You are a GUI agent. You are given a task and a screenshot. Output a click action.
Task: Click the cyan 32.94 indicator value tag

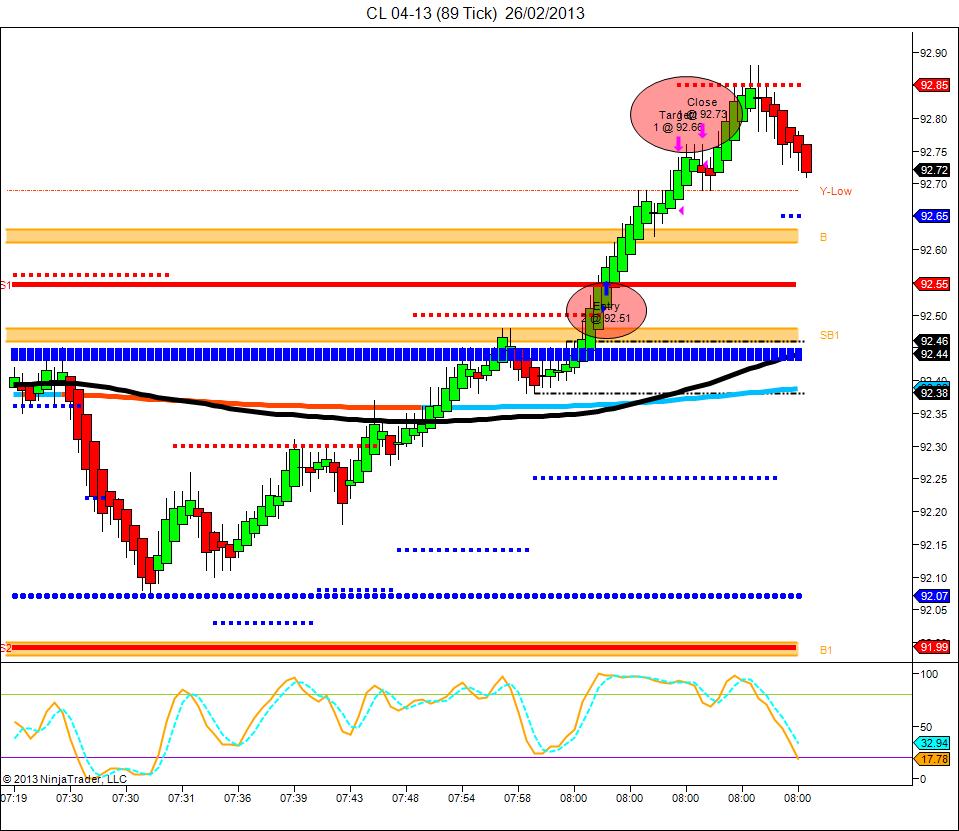[932, 744]
